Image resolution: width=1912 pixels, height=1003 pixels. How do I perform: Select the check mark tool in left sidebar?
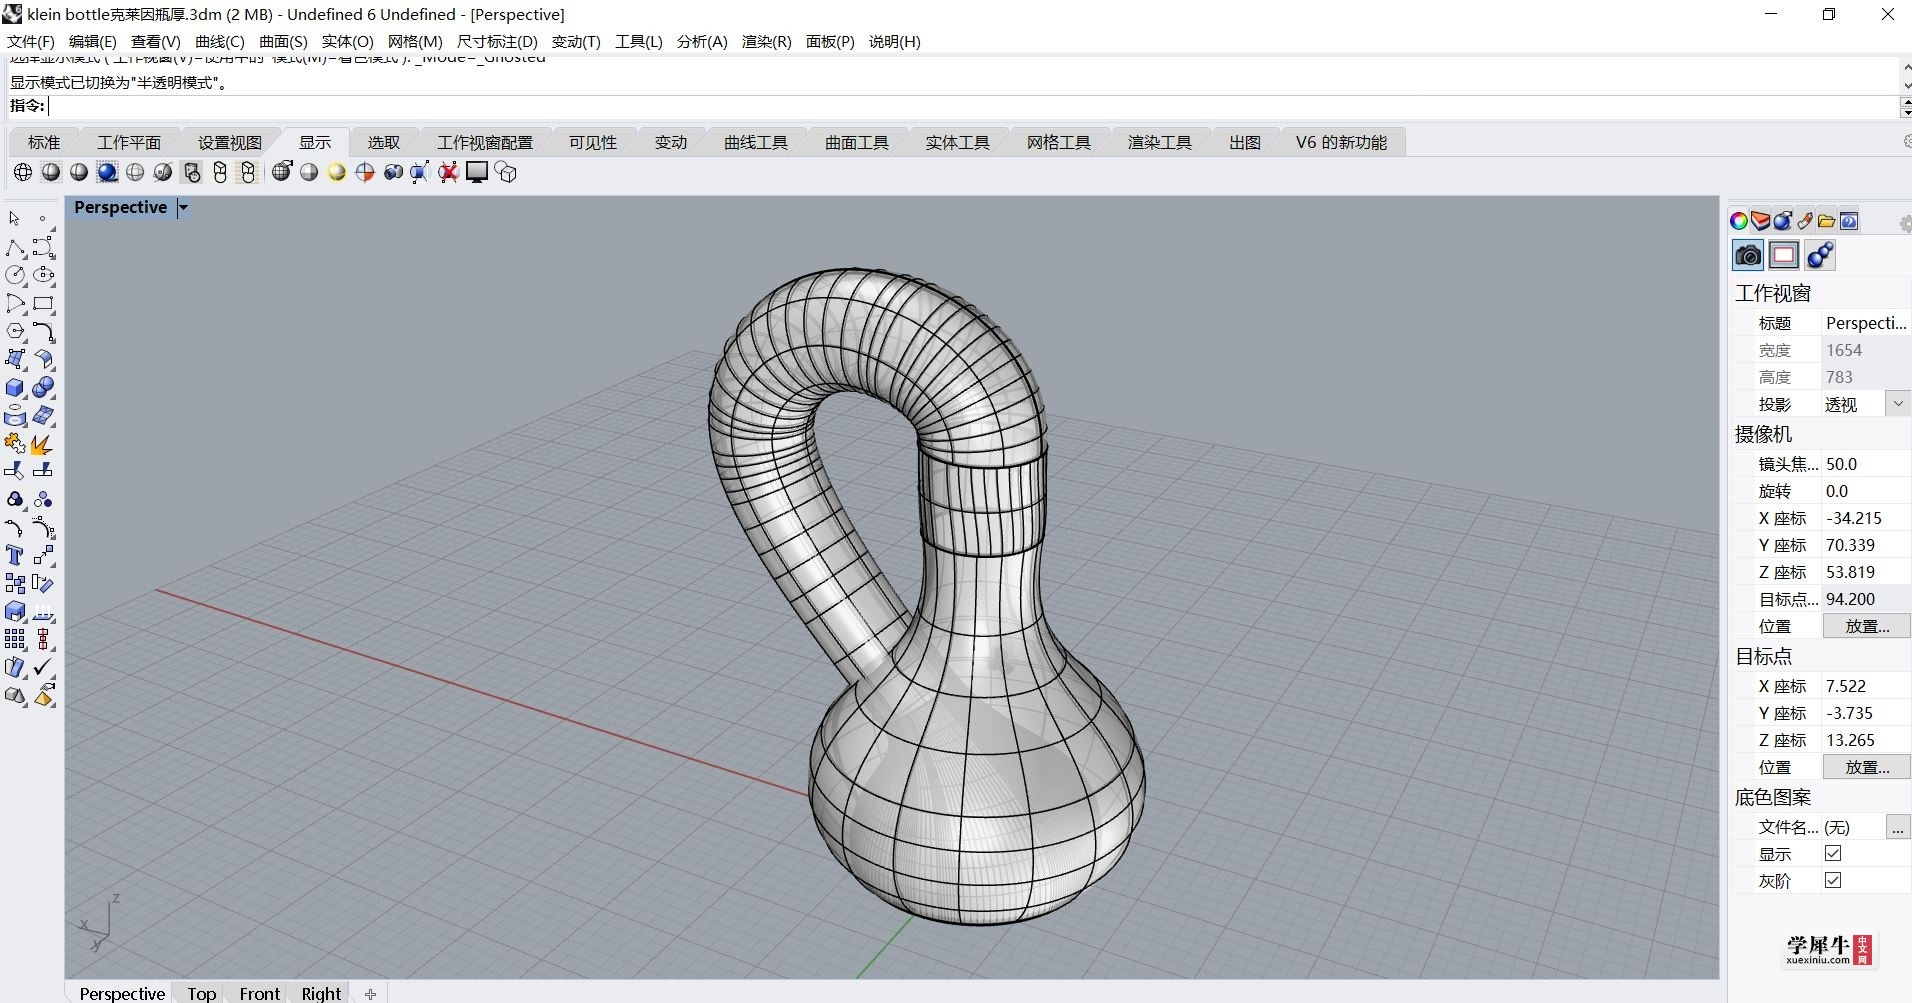[x=43, y=668]
